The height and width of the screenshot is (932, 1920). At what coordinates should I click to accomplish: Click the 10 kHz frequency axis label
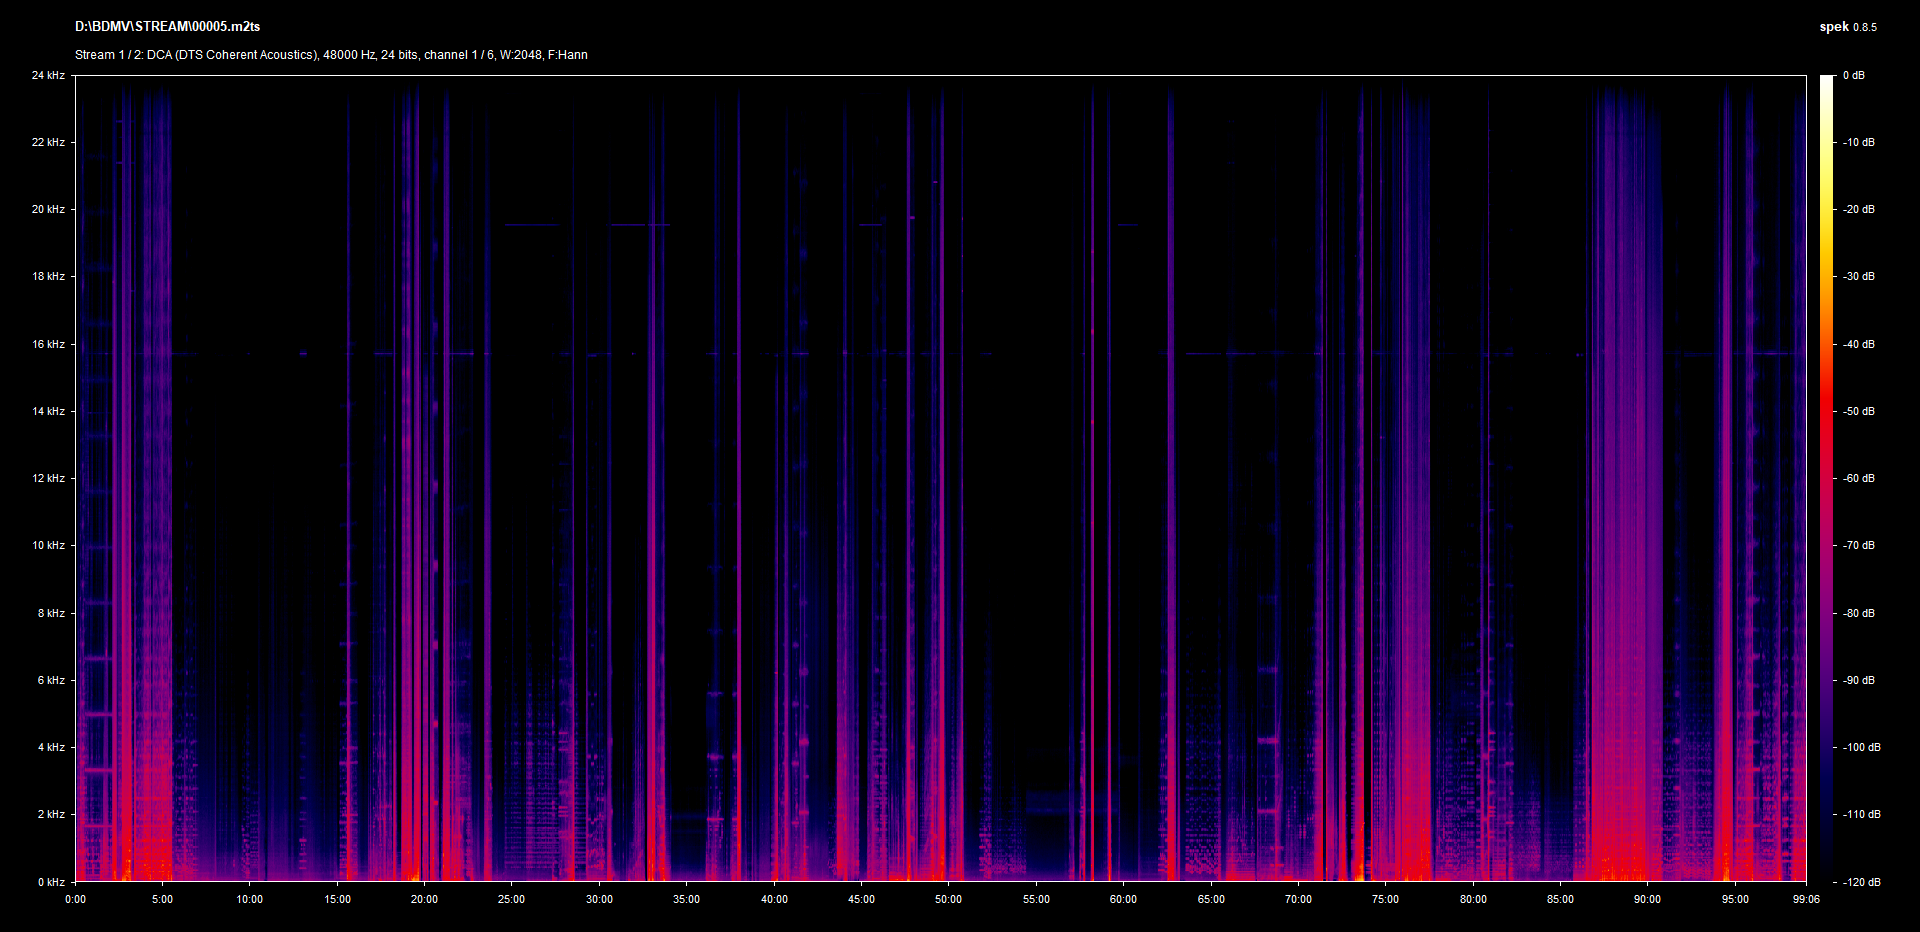click(x=48, y=546)
